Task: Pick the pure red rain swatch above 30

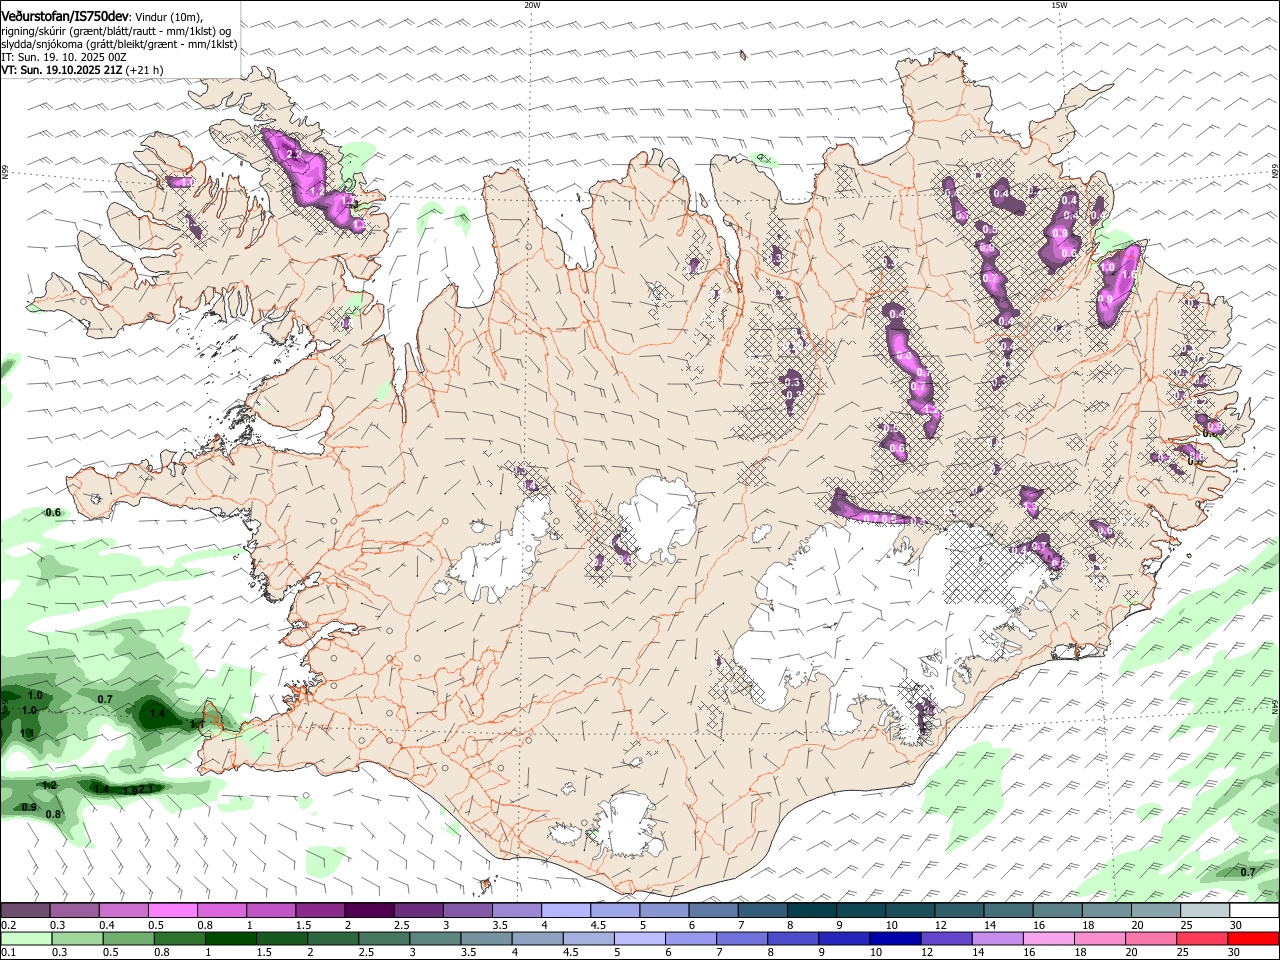Action: click(1254, 938)
